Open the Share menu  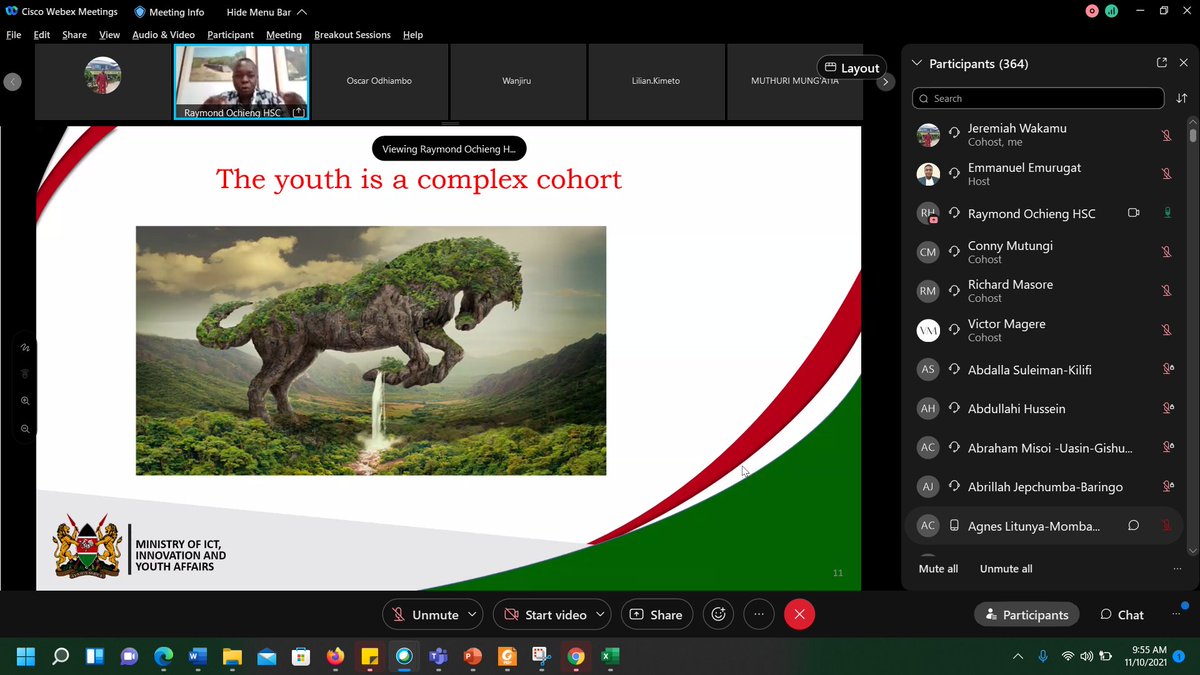click(x=74, y=34)
